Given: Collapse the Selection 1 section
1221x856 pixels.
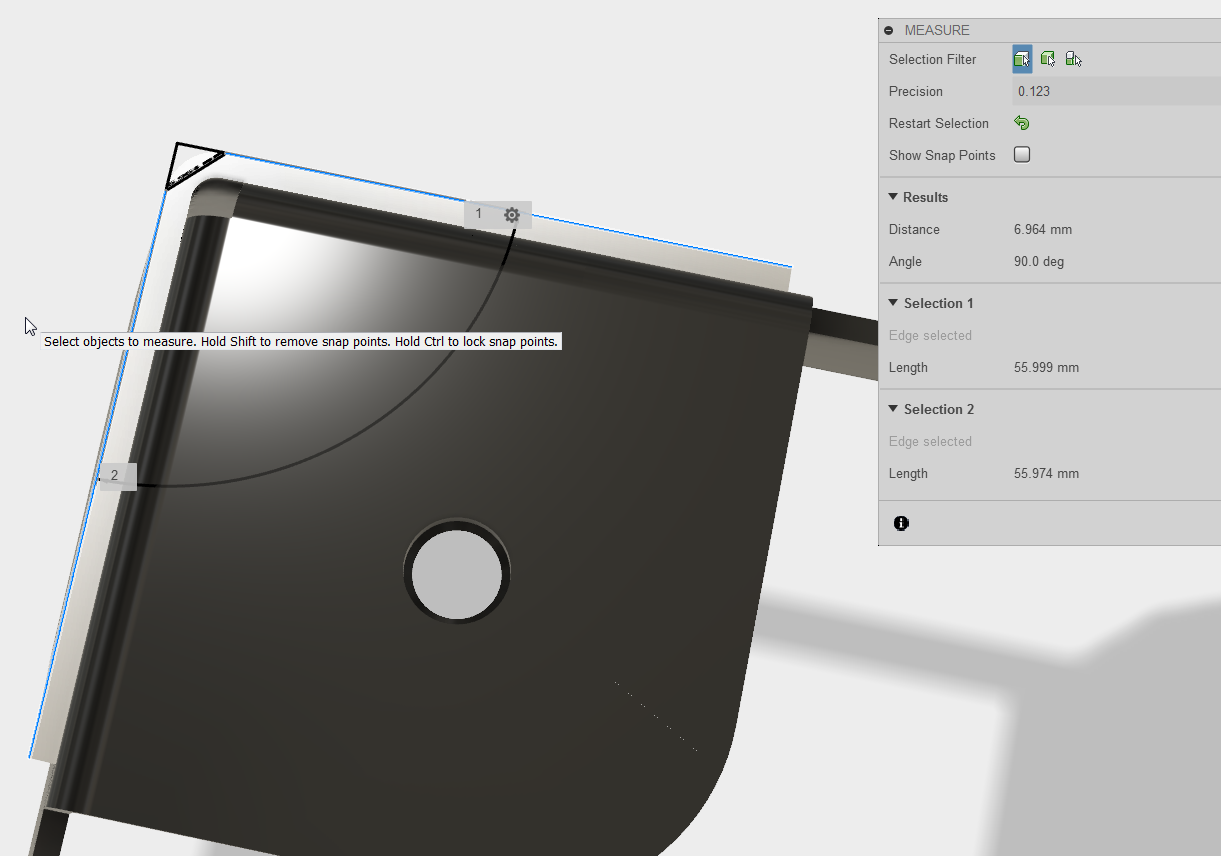Looking at the screenshot, I should pyautogui.click(x=893, y=303).
